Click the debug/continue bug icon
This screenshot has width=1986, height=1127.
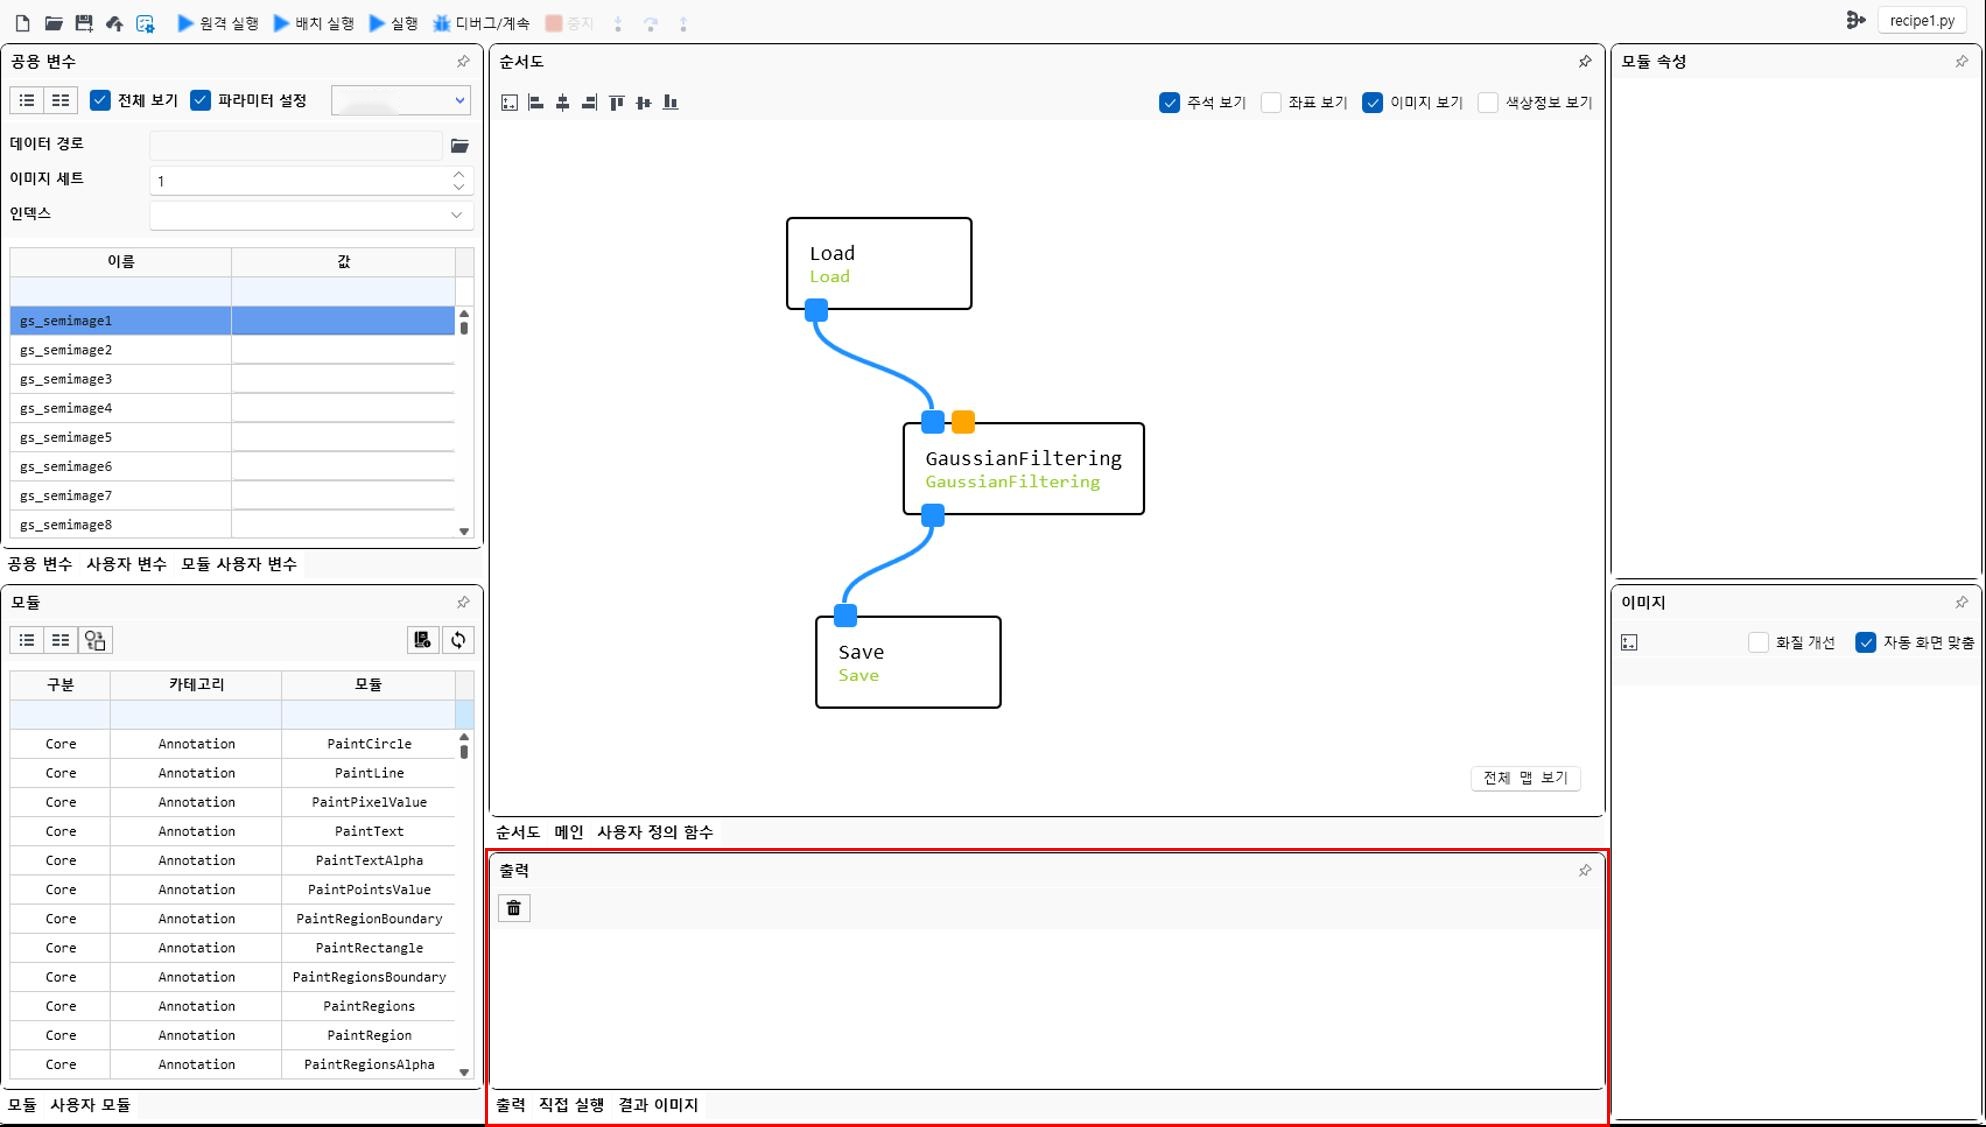(x=441, y=23)
